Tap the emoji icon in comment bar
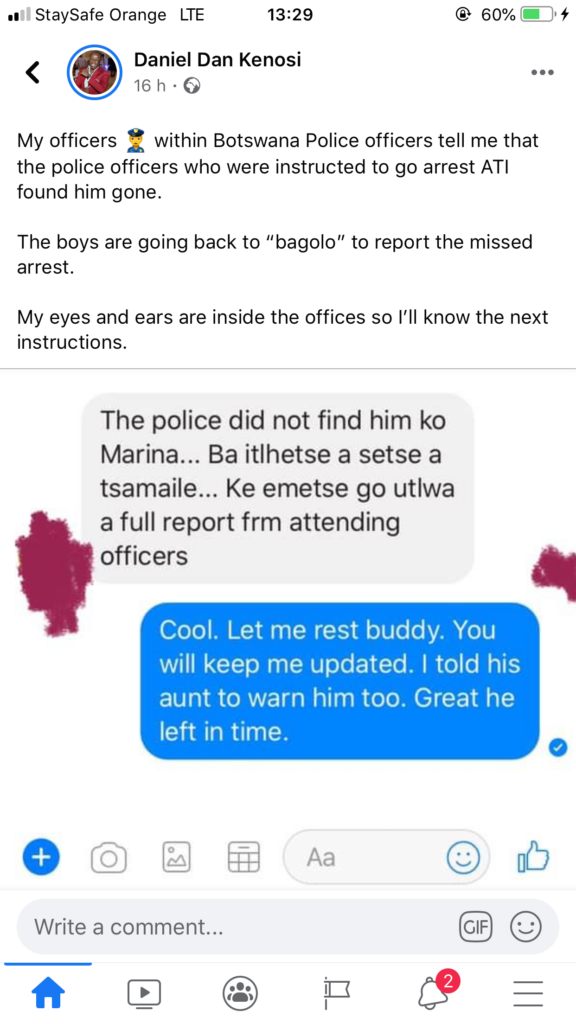The image size is (576, 1024). [526, 927]
